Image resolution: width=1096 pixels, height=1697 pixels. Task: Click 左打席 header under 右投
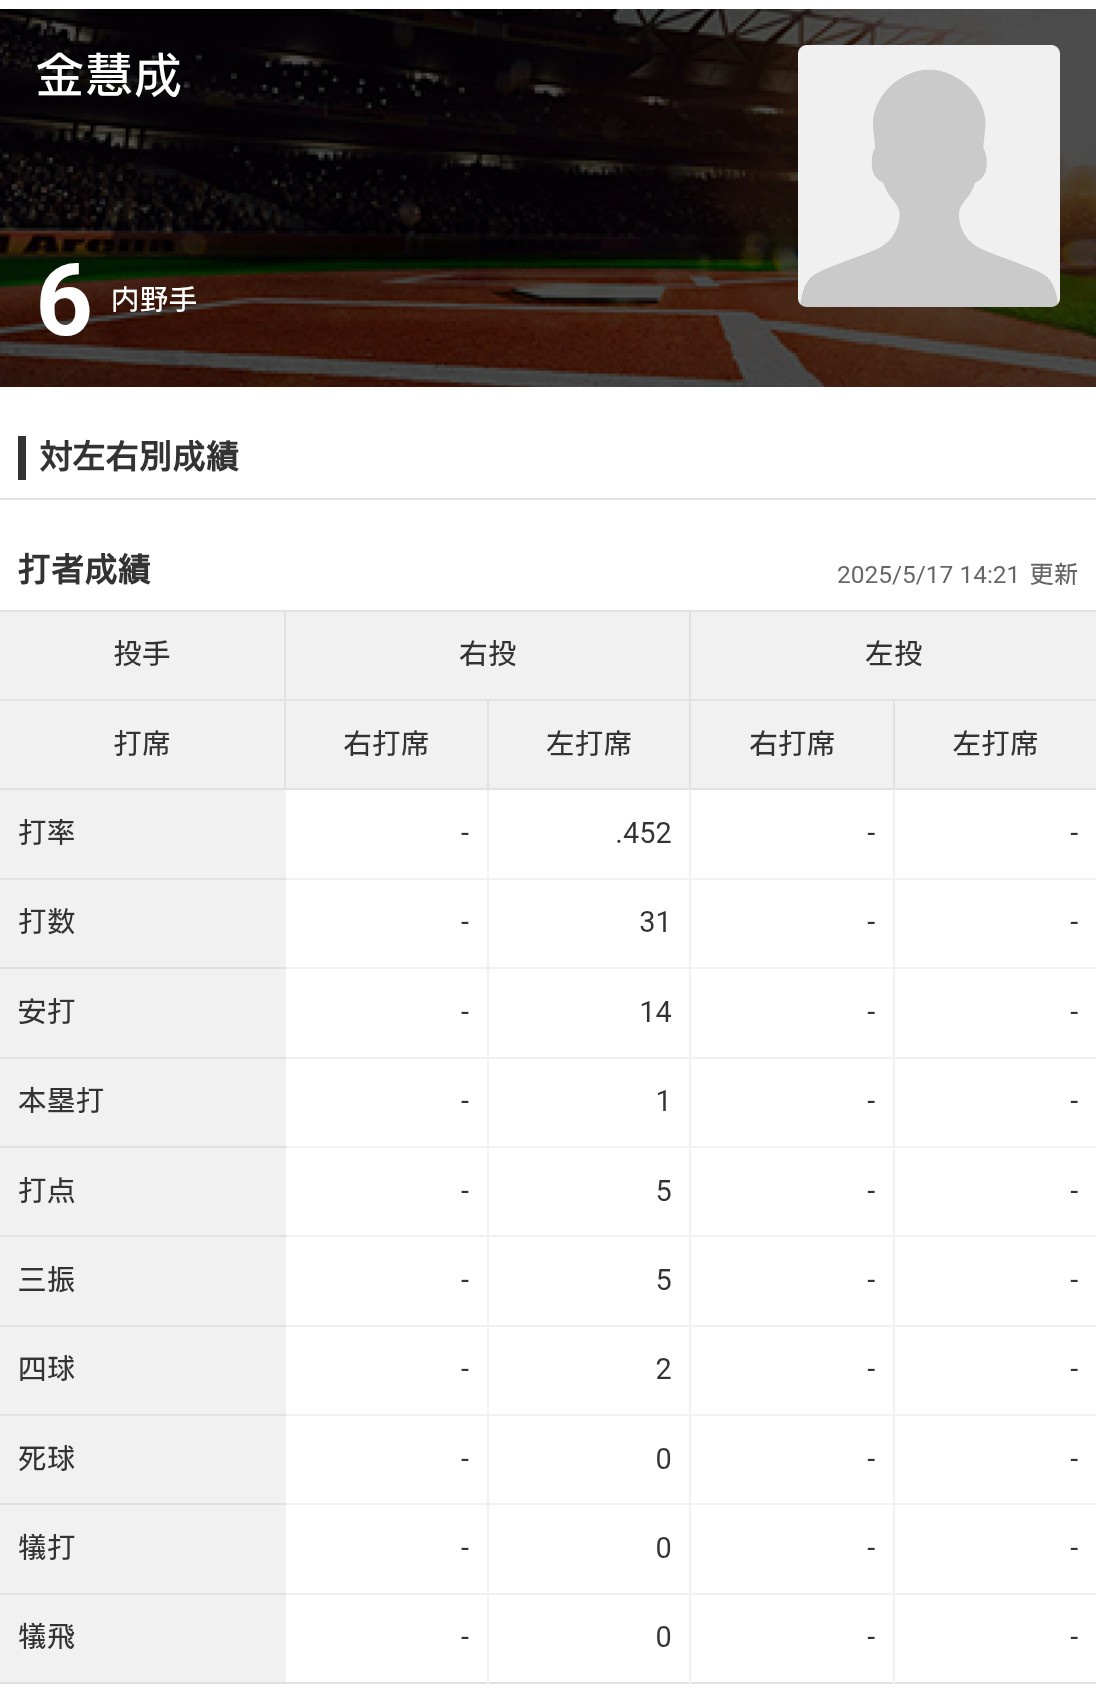[x=589, y=744]
